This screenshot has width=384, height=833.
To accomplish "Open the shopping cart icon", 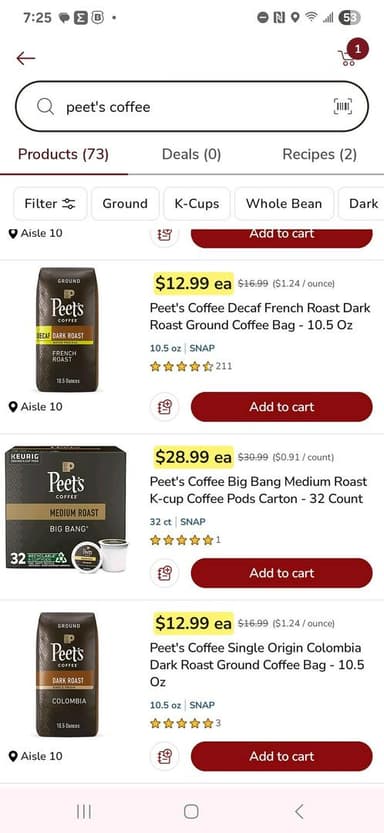I will point(347,57).
